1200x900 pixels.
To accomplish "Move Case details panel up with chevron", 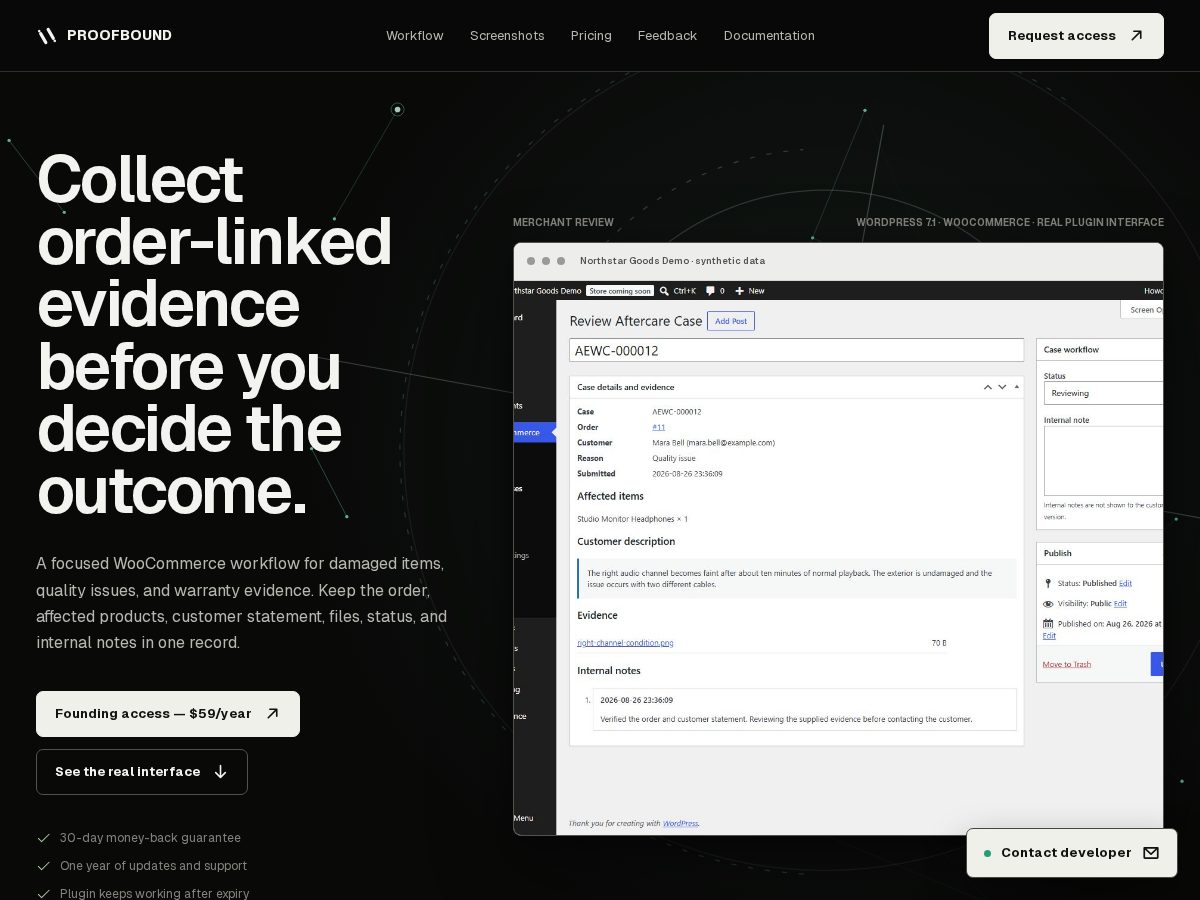I will click(x=988, y=387).
